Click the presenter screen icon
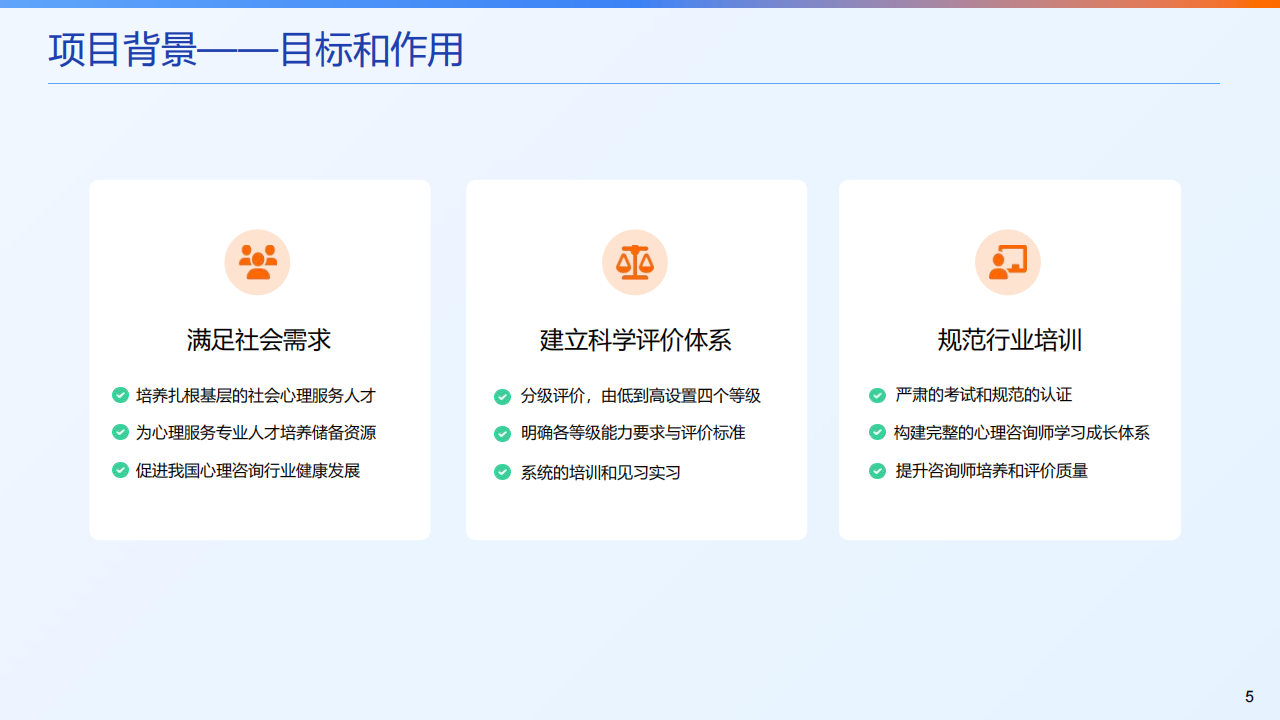The width and height of the screenshot is (1280, 720). pyautogui.click(x=1008, y=261)
